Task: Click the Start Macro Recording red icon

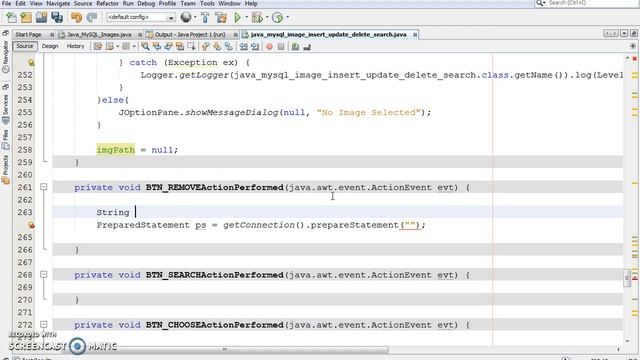Action: tap(269, 47)
